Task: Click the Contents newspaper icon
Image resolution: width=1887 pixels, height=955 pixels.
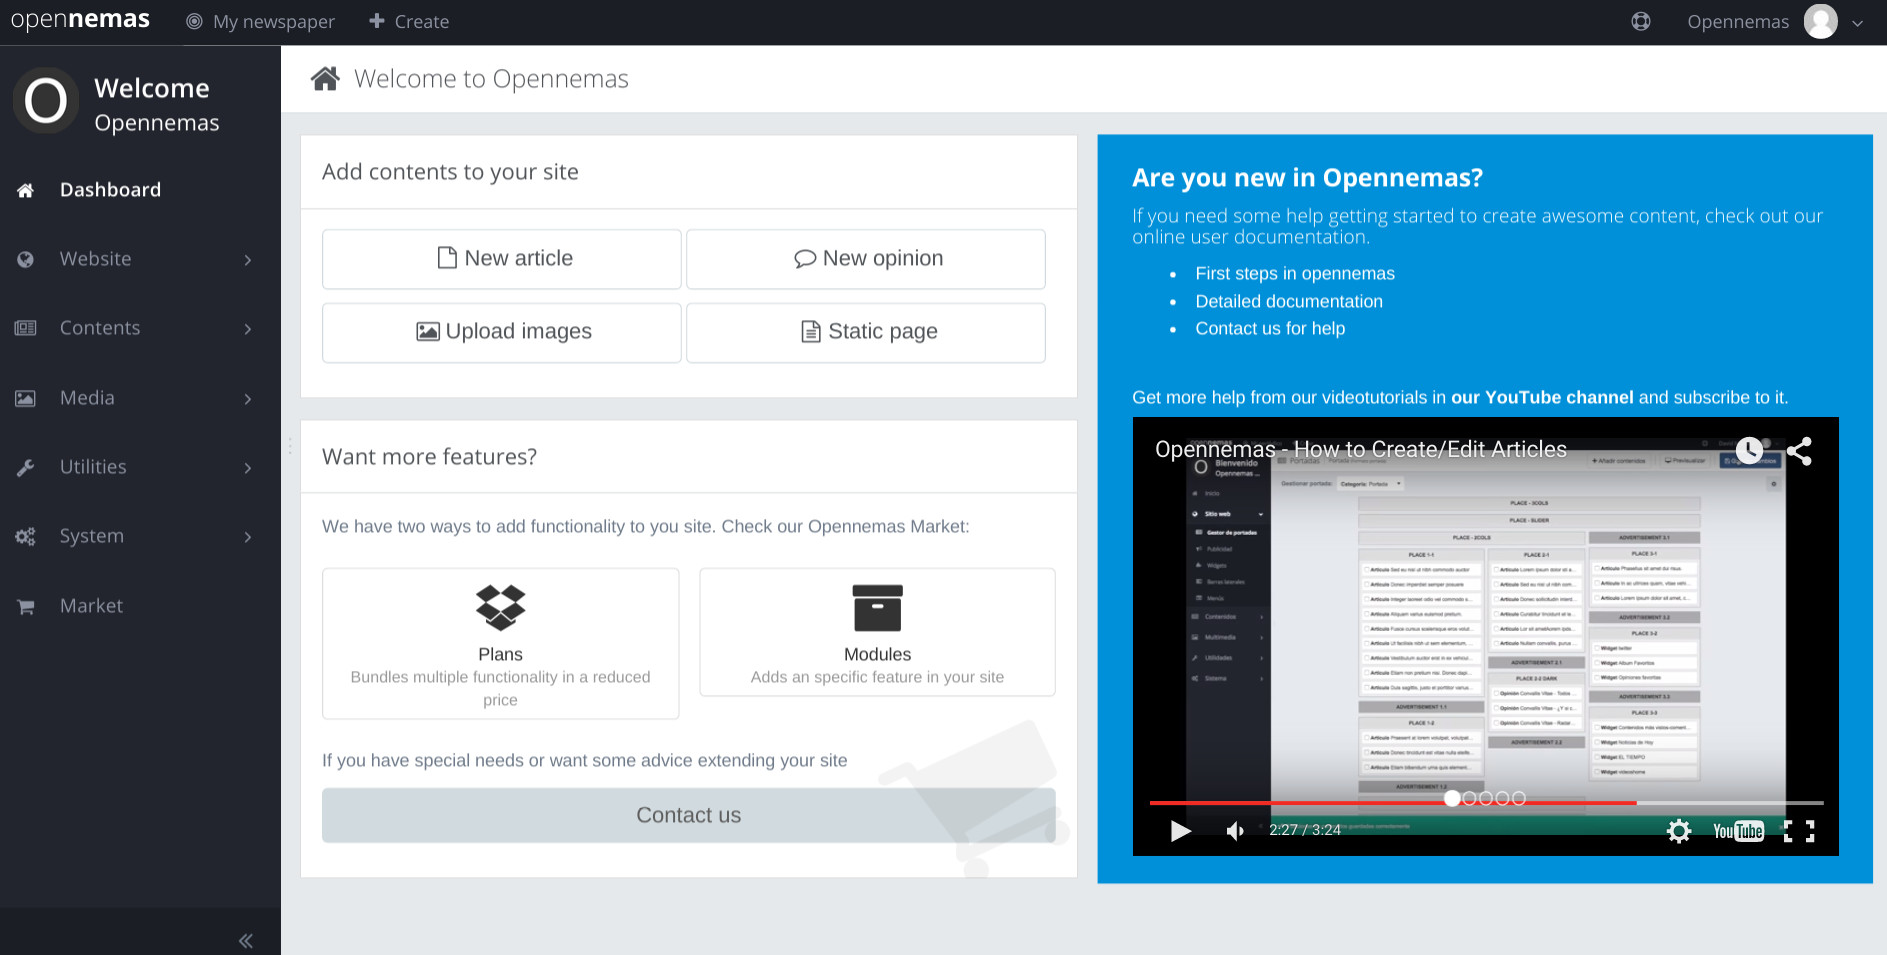Action: (25, 328)
